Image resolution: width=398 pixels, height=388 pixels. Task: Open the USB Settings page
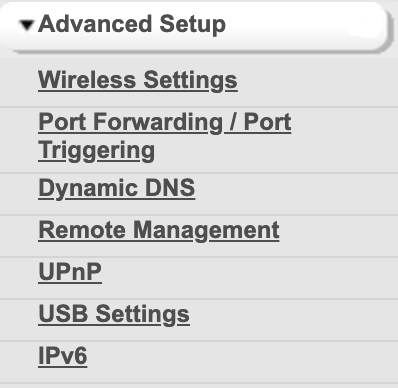coord(114,314)
